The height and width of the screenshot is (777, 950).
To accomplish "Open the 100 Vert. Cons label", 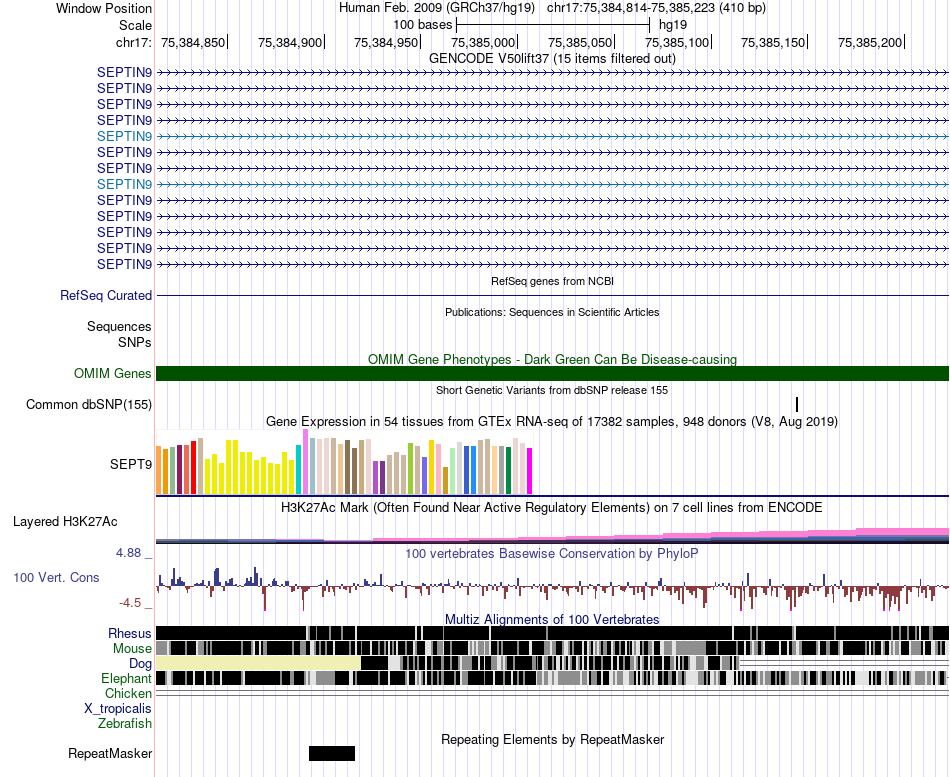I will 56,577.
